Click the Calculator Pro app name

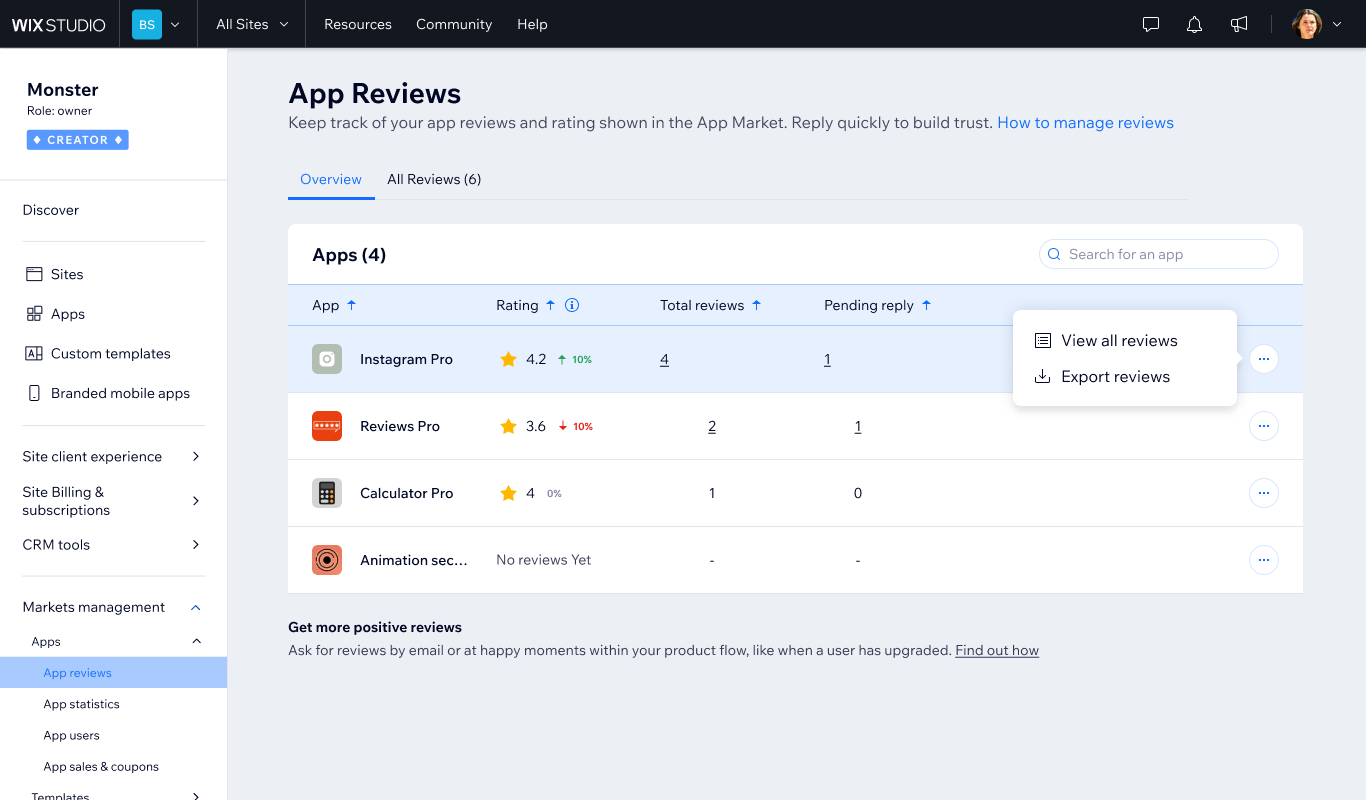tap(406, 493)
